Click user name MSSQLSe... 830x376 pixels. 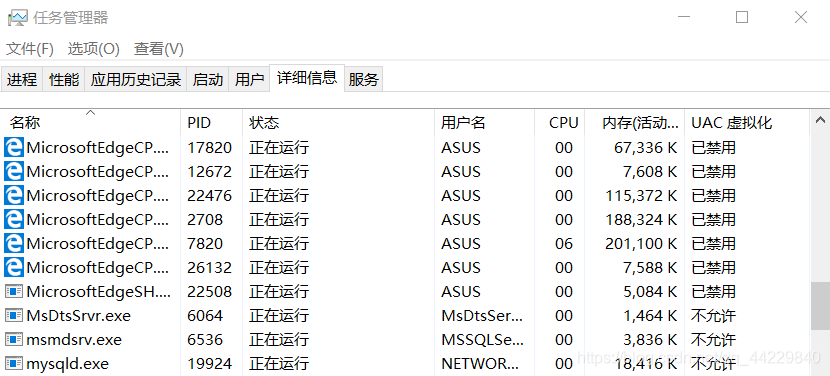pos(482,340)
